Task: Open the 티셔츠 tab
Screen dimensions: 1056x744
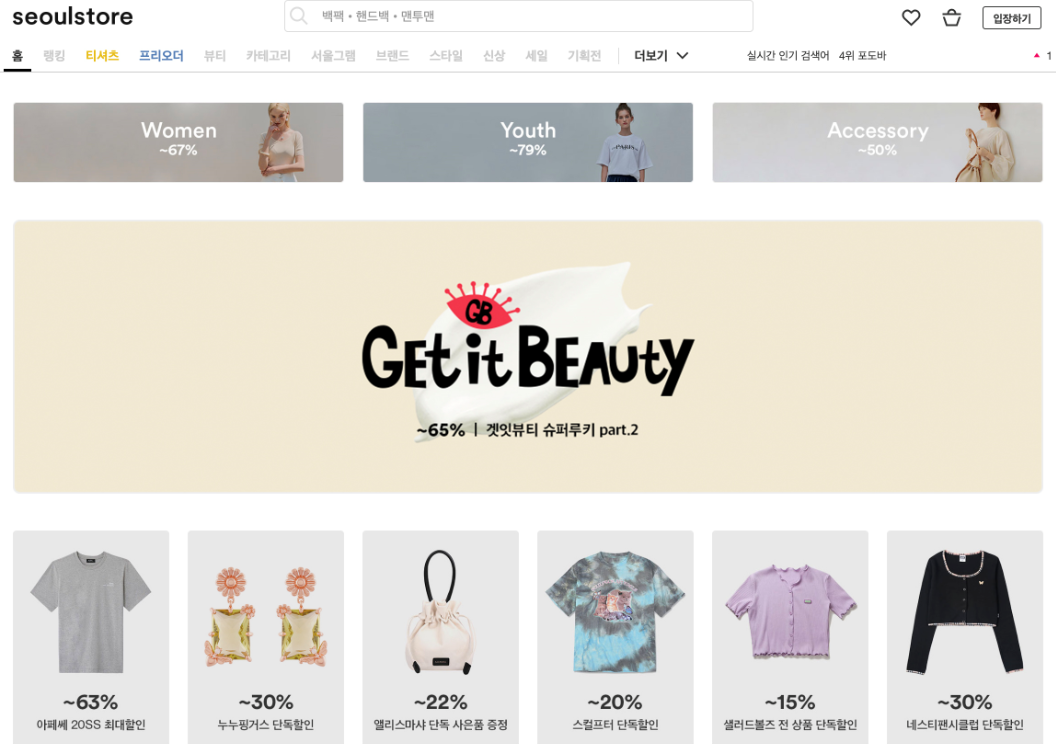Action: click(x=102, y=56)
